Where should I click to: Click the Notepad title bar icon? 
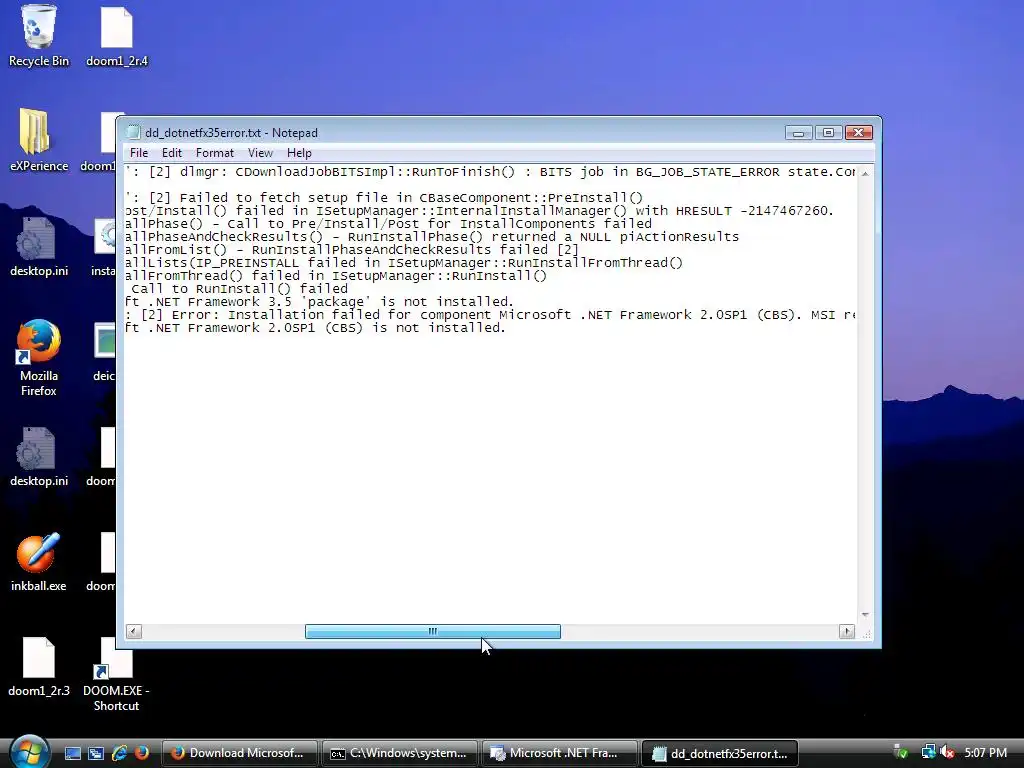(133, 133)
